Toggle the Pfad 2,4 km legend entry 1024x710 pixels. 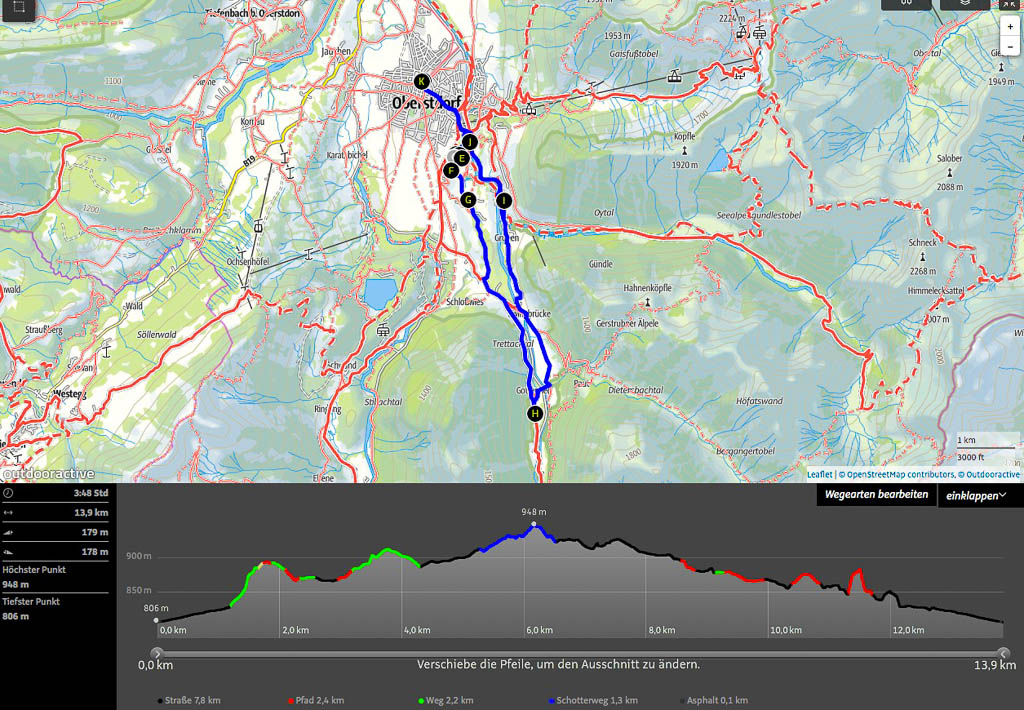pyautogui.click(x=317, y=701)
